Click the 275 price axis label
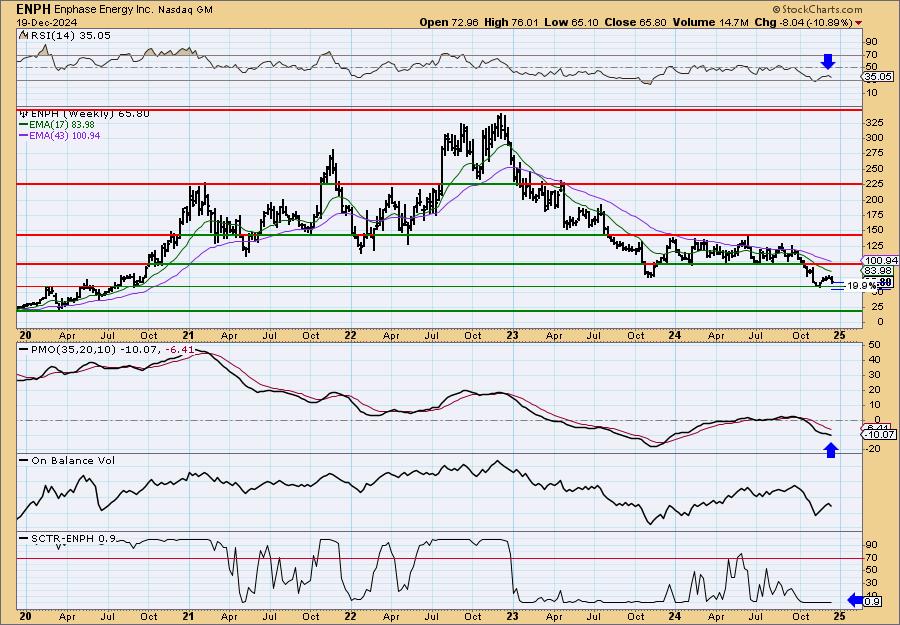Screen dimensions: 900x625 (x=874, y=153)
